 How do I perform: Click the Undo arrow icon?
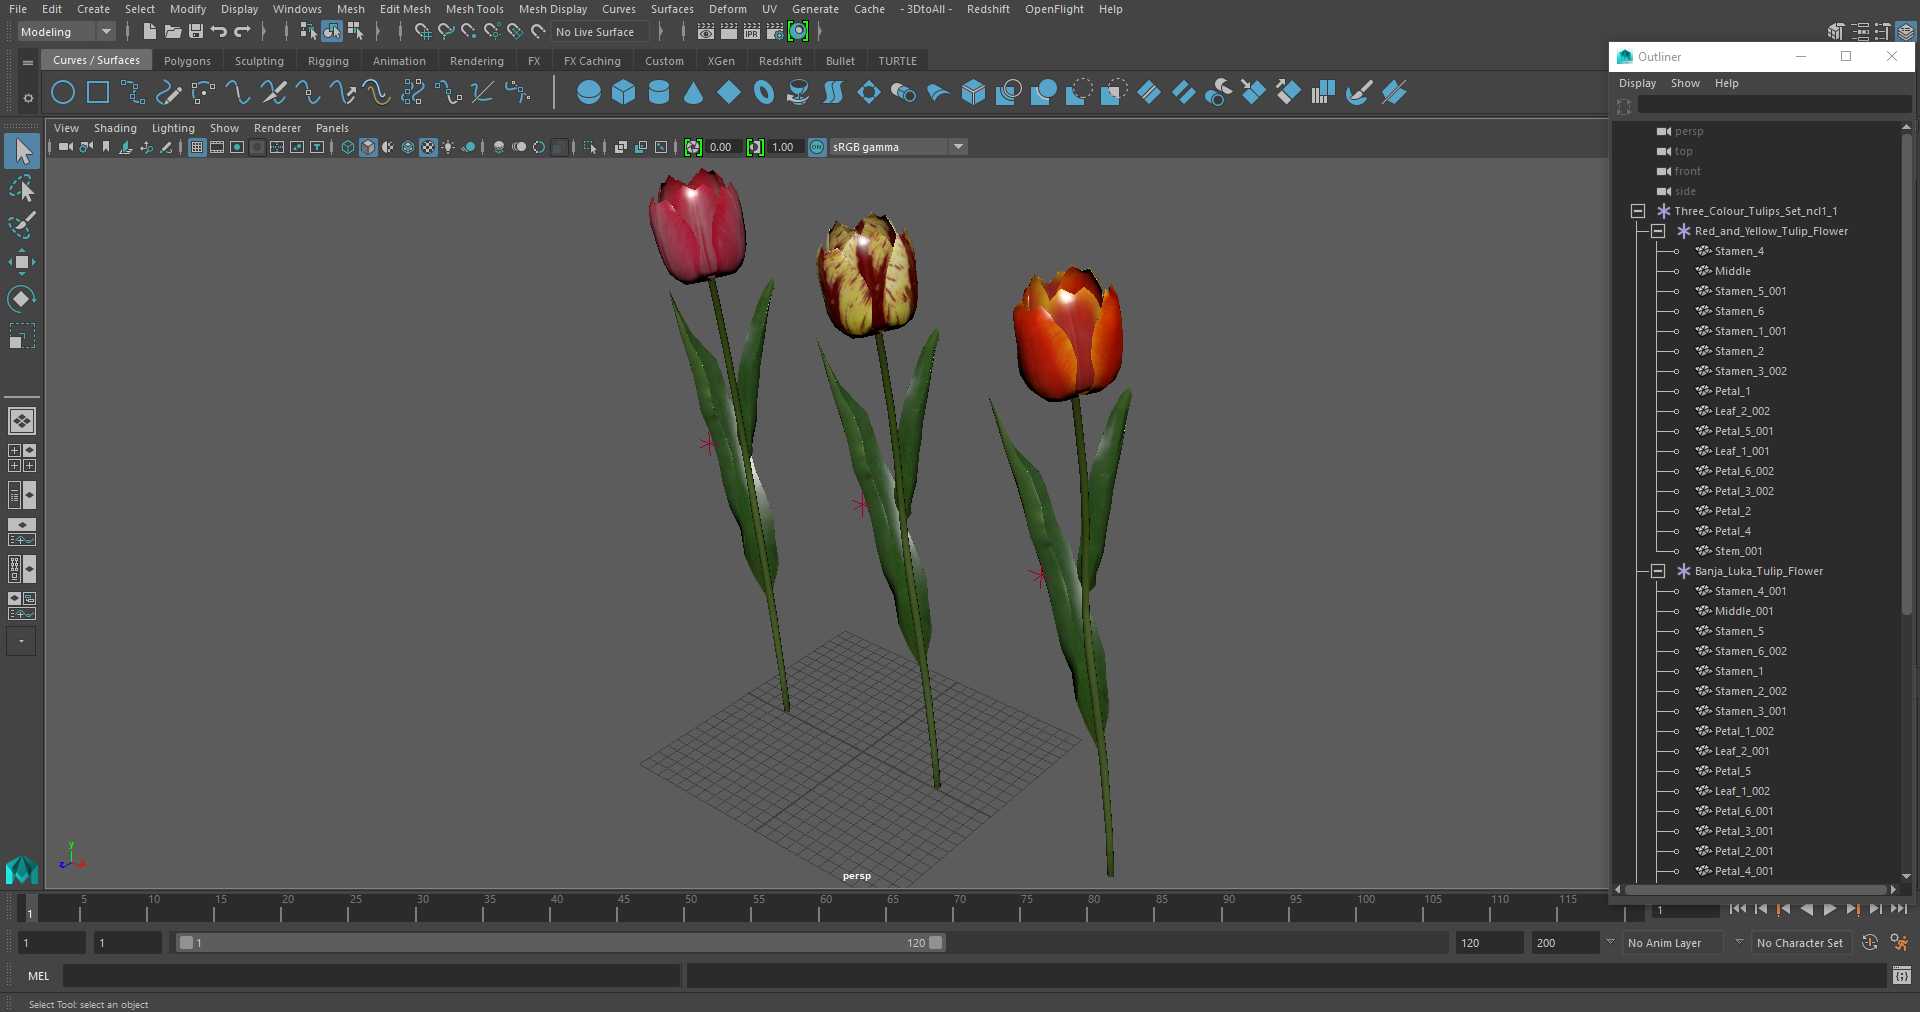tap(219, 32)
